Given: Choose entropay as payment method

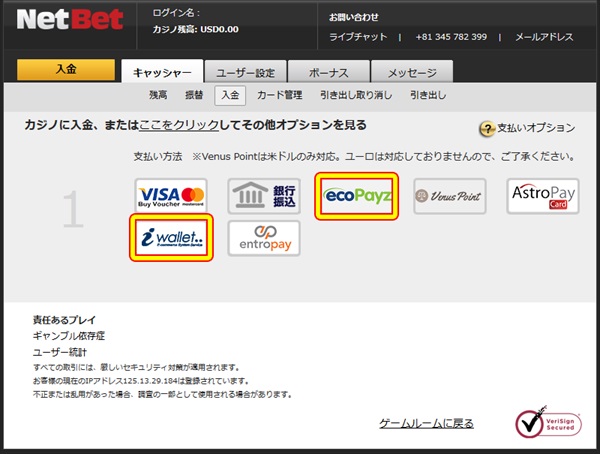Looking at the screenshot, I should point(264,238).
